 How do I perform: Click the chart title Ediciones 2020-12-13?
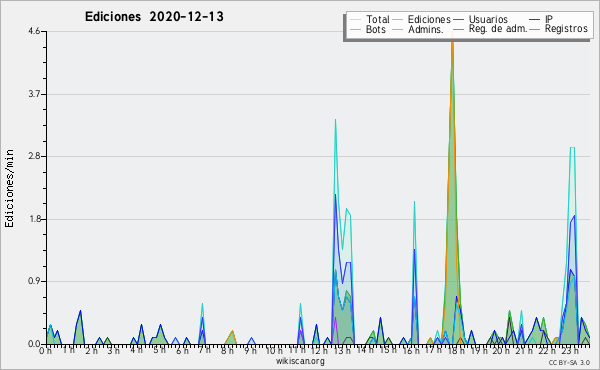click(154, 17)
